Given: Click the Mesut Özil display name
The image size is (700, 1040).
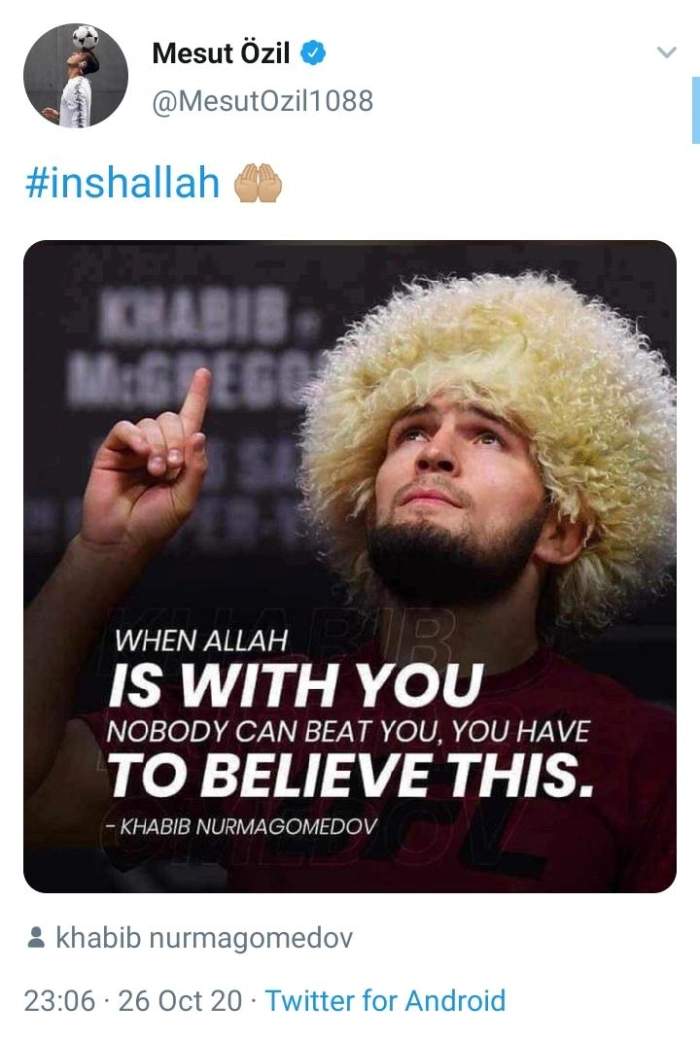Looking at the screenshot, I should pos(221,54).
